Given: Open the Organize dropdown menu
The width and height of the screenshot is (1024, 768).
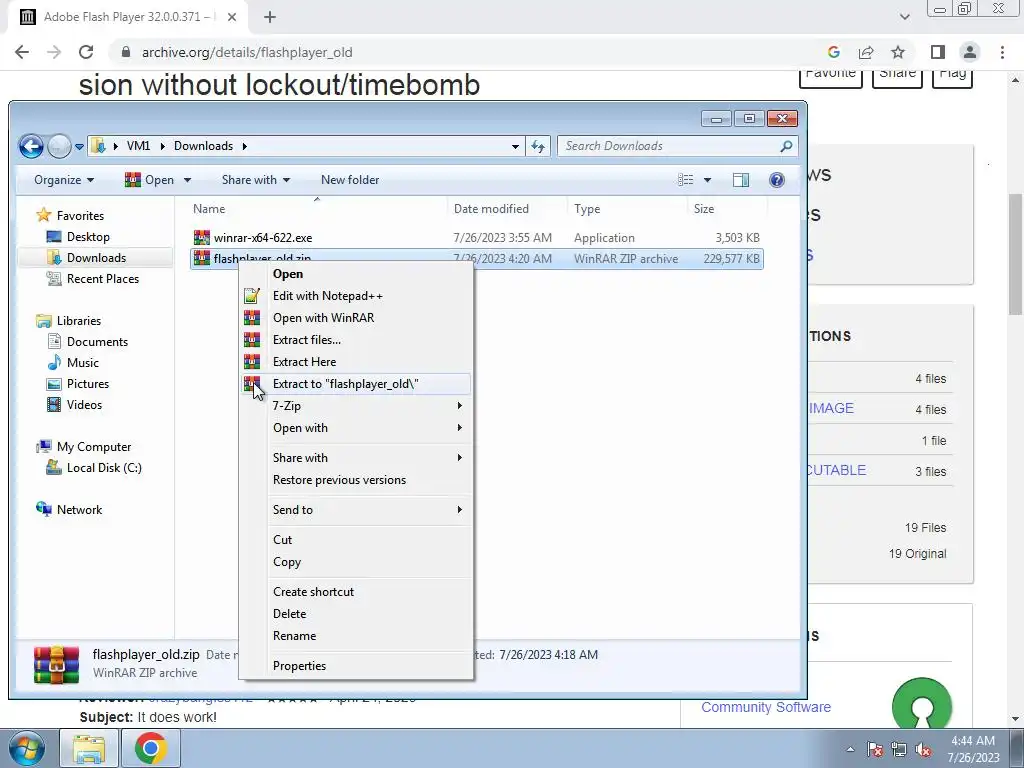Looking at the screenshot, I should pyautogui.click(x=63, y=180).
